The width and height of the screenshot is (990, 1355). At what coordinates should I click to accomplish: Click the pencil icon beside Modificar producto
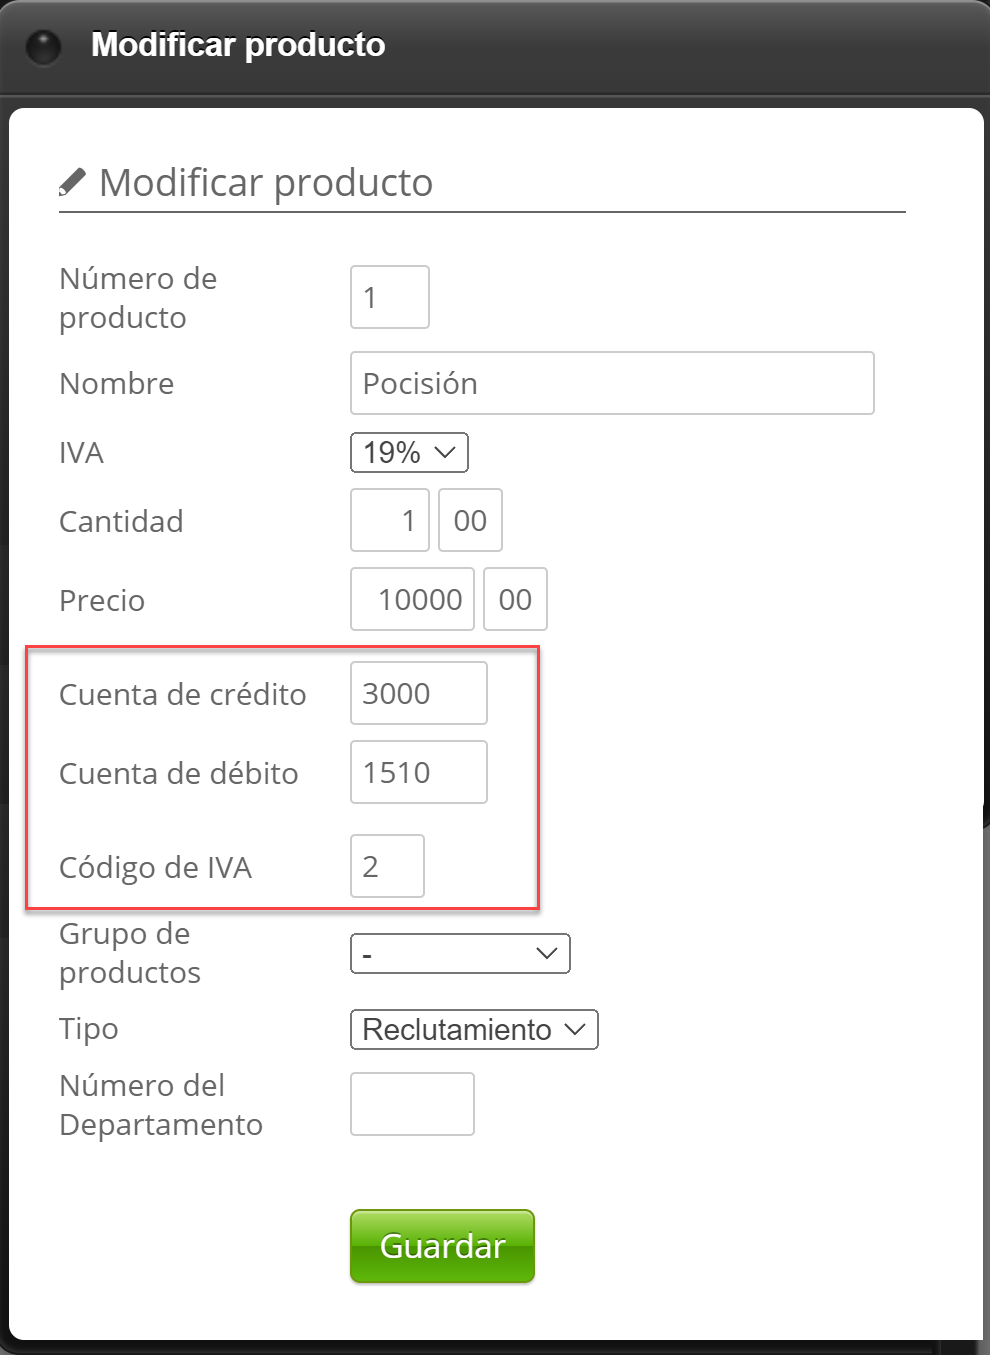pyautogui.click(x=72, y=182)
